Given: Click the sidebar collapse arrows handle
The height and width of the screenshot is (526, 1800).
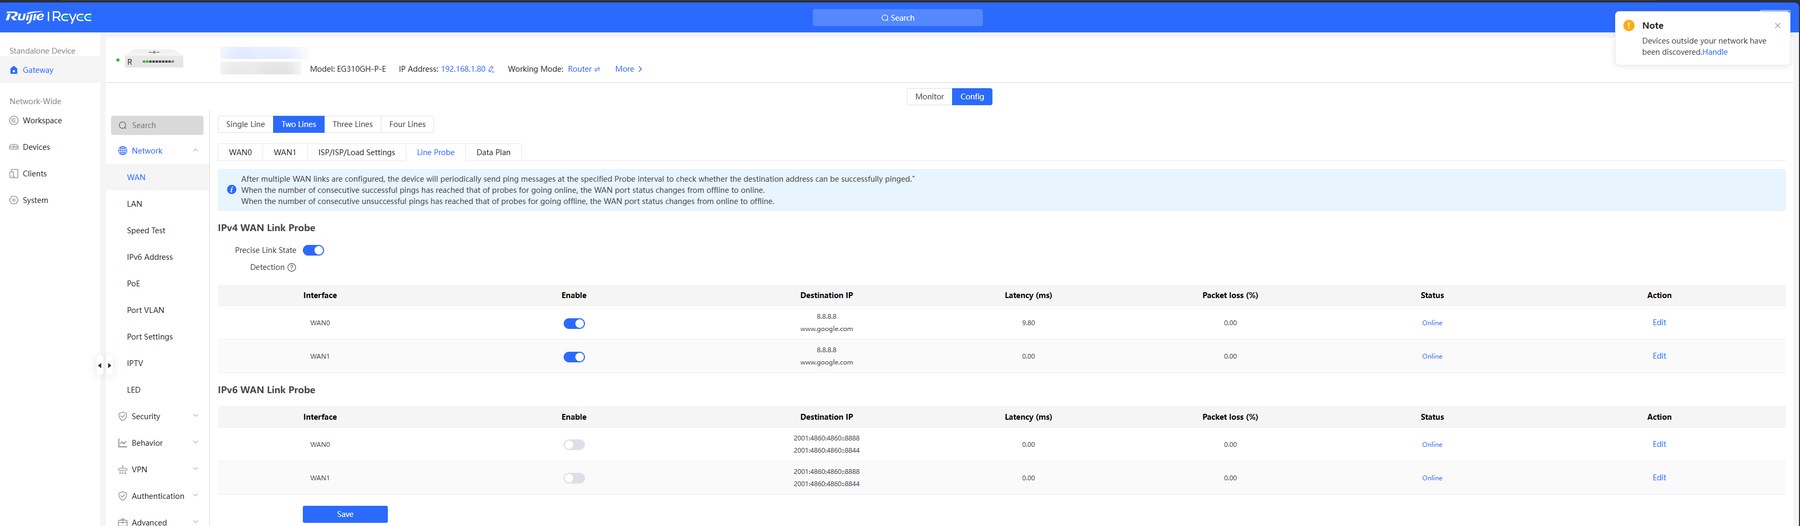Looking at the screenshot, I should coord(104,366).
